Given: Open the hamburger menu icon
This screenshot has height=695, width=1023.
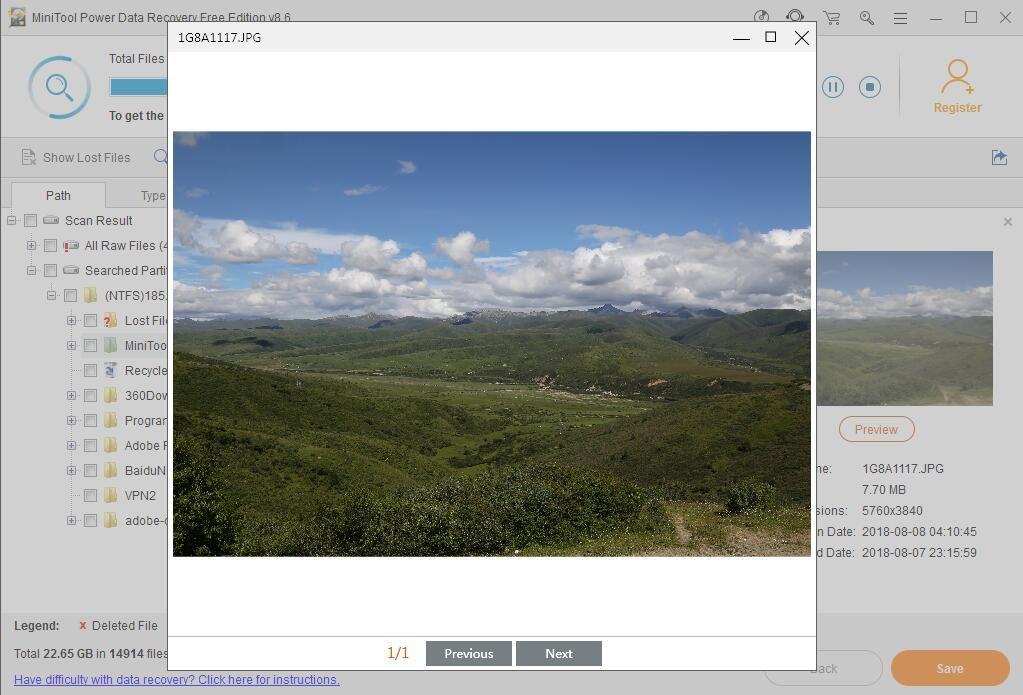Looking at the screenshot, I should click(x=900, y=18).
